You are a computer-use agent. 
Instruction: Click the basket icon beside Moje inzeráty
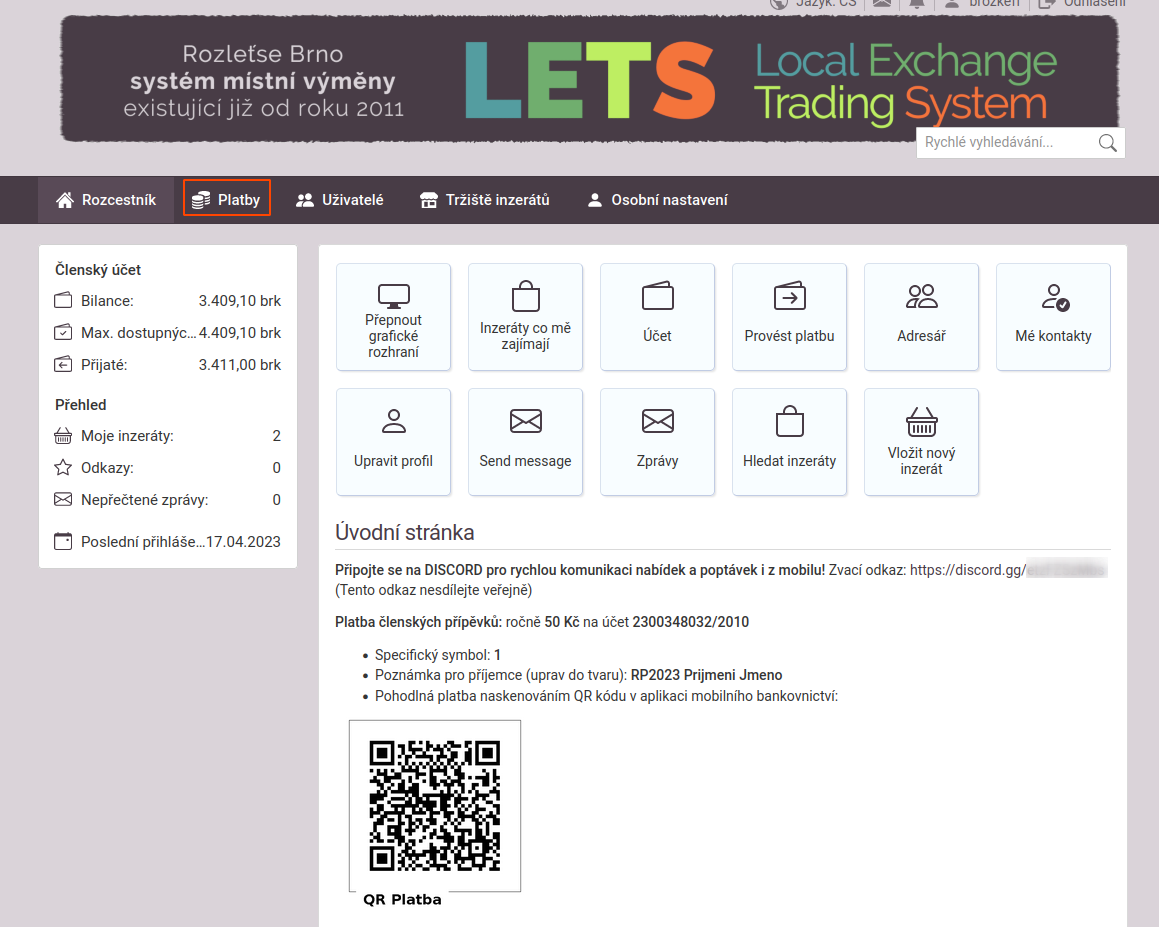point(63,435)
